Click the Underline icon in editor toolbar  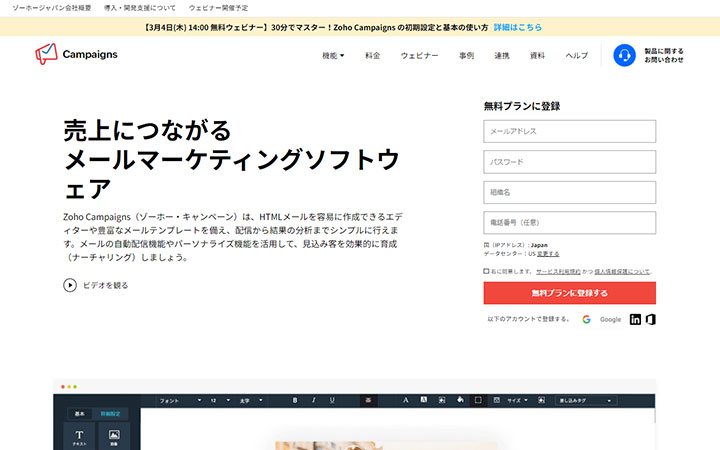point(331,400)
